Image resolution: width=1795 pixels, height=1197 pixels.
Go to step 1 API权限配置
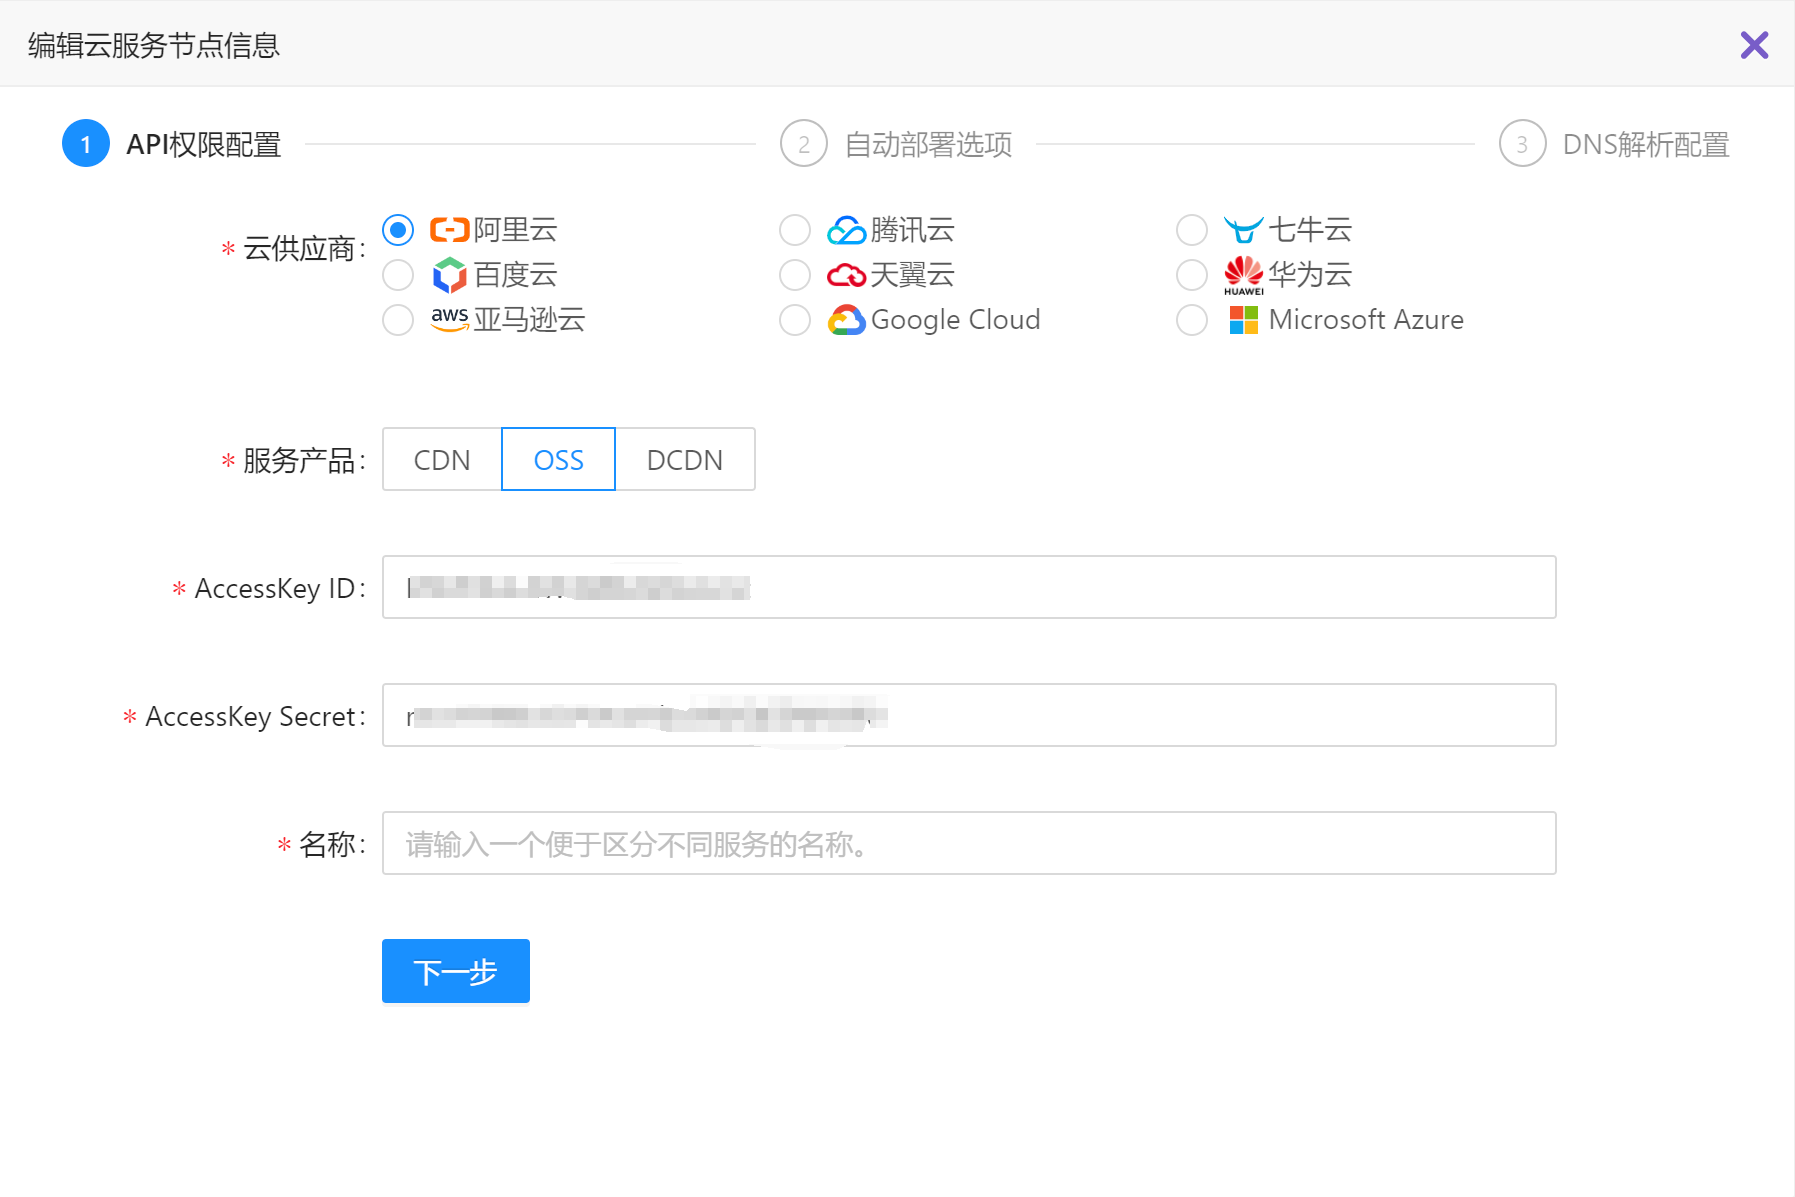pyautogui.click(x=172, y=144)
